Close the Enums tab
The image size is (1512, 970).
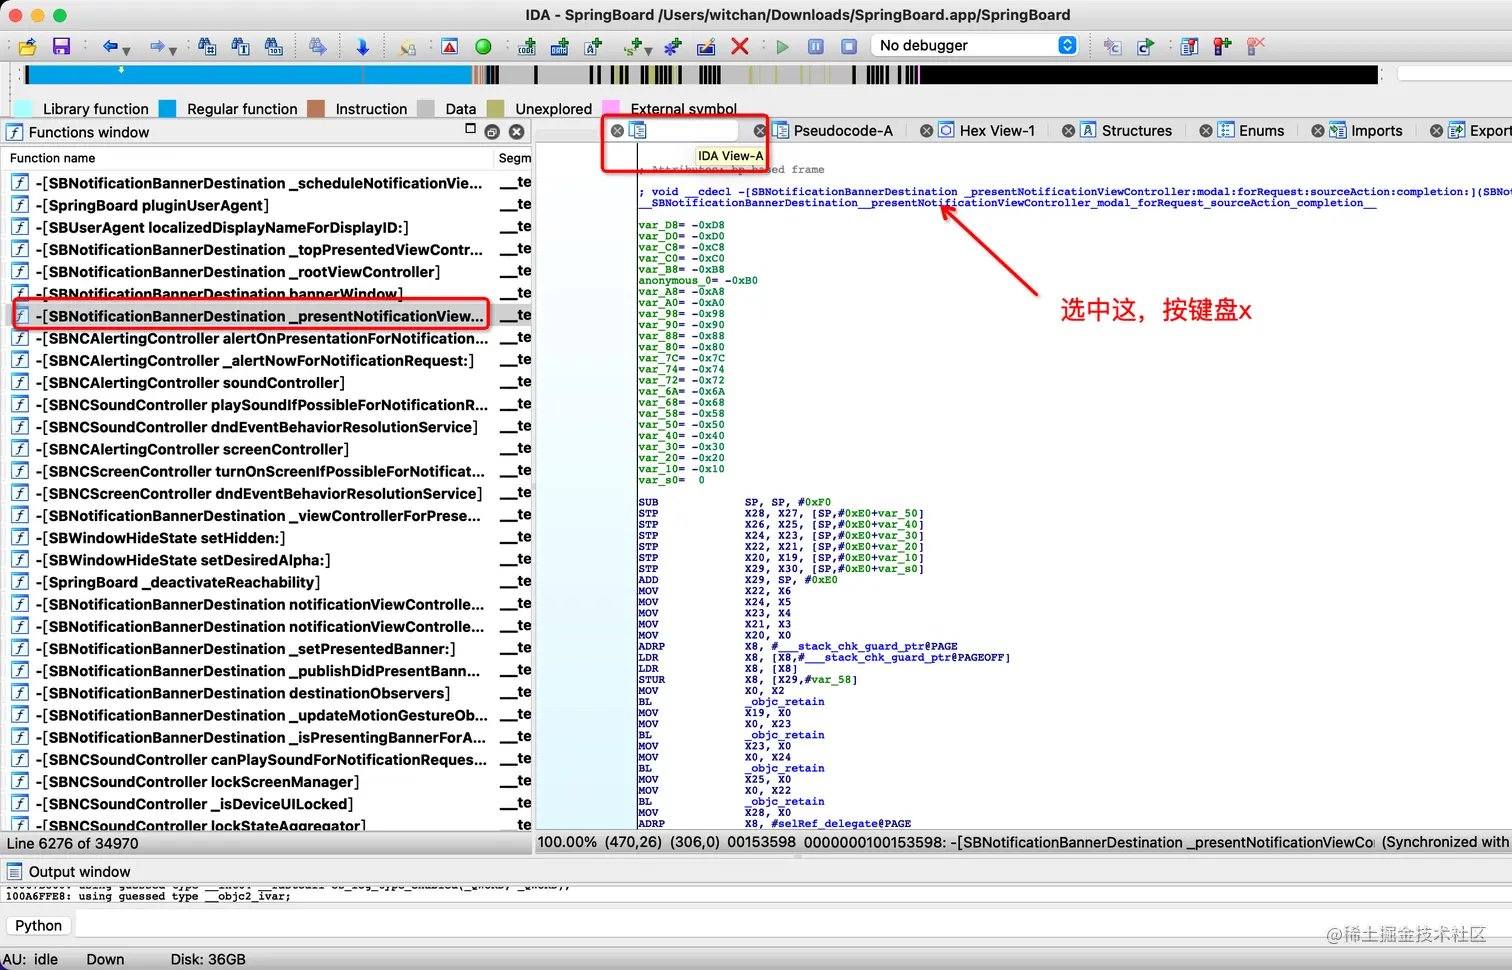click(1206, 131)
